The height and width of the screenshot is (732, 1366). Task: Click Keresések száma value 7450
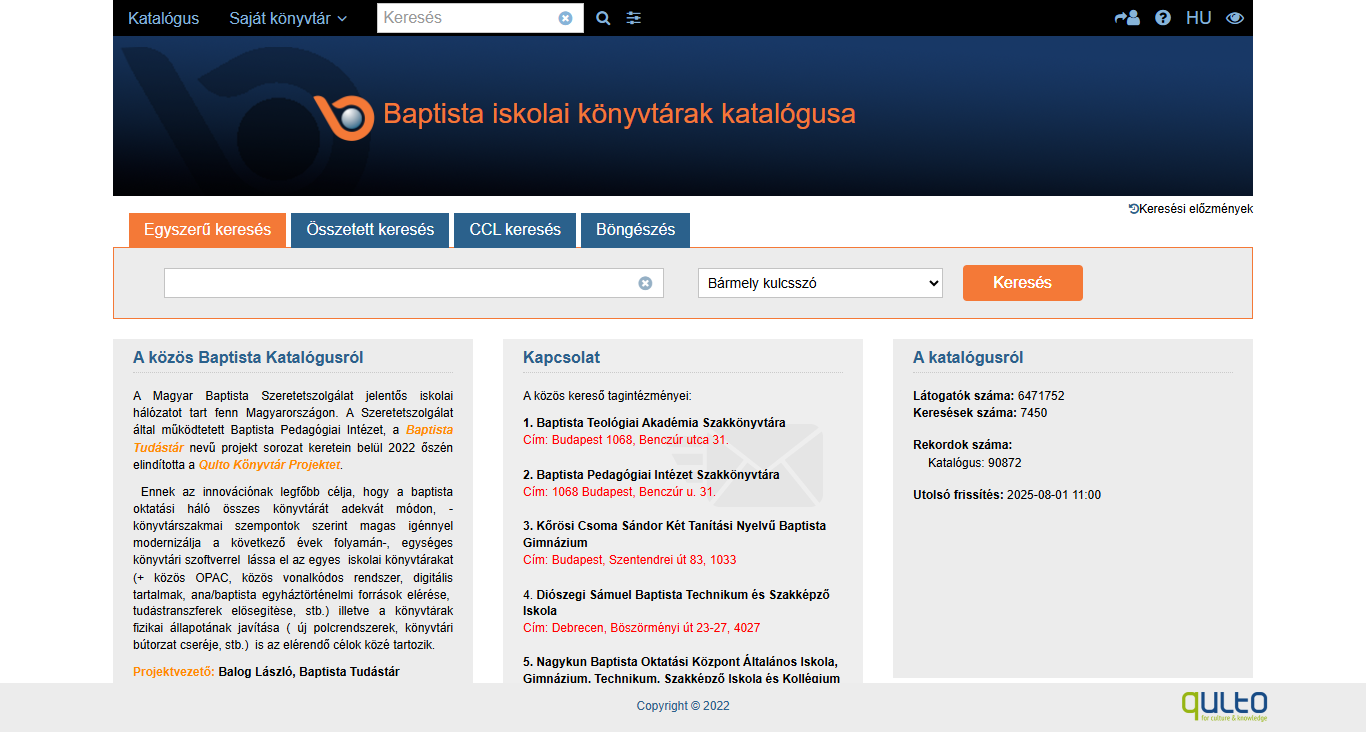(1034, 413)
